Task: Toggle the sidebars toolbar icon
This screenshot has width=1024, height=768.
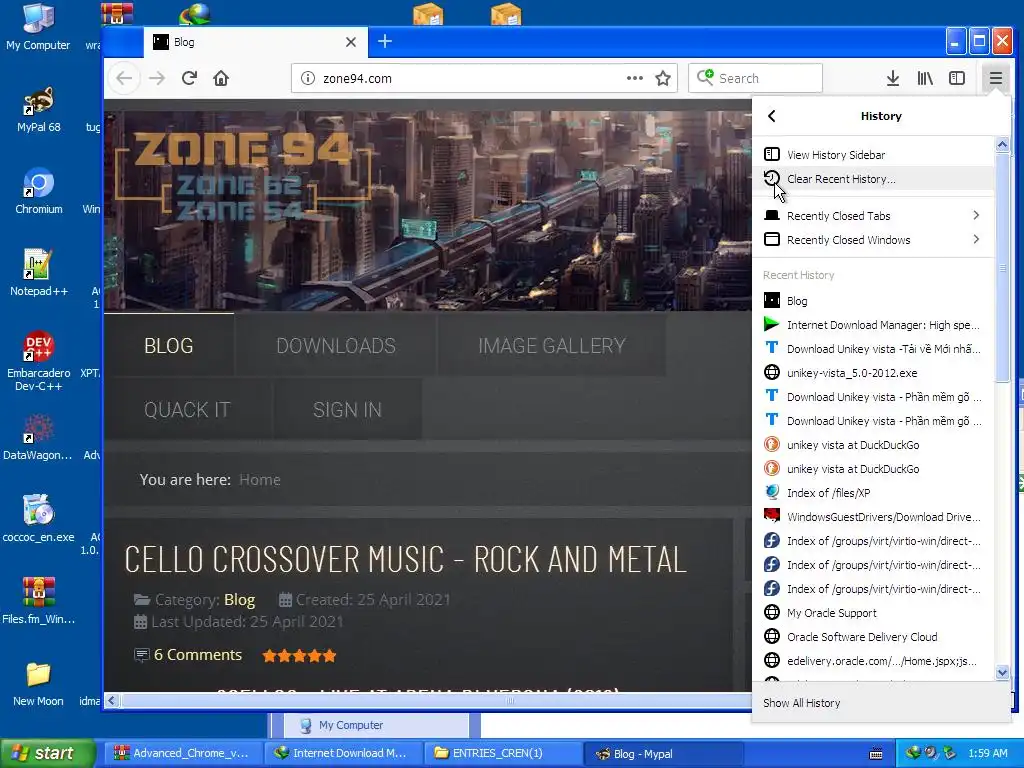Action: coord(957,78)
